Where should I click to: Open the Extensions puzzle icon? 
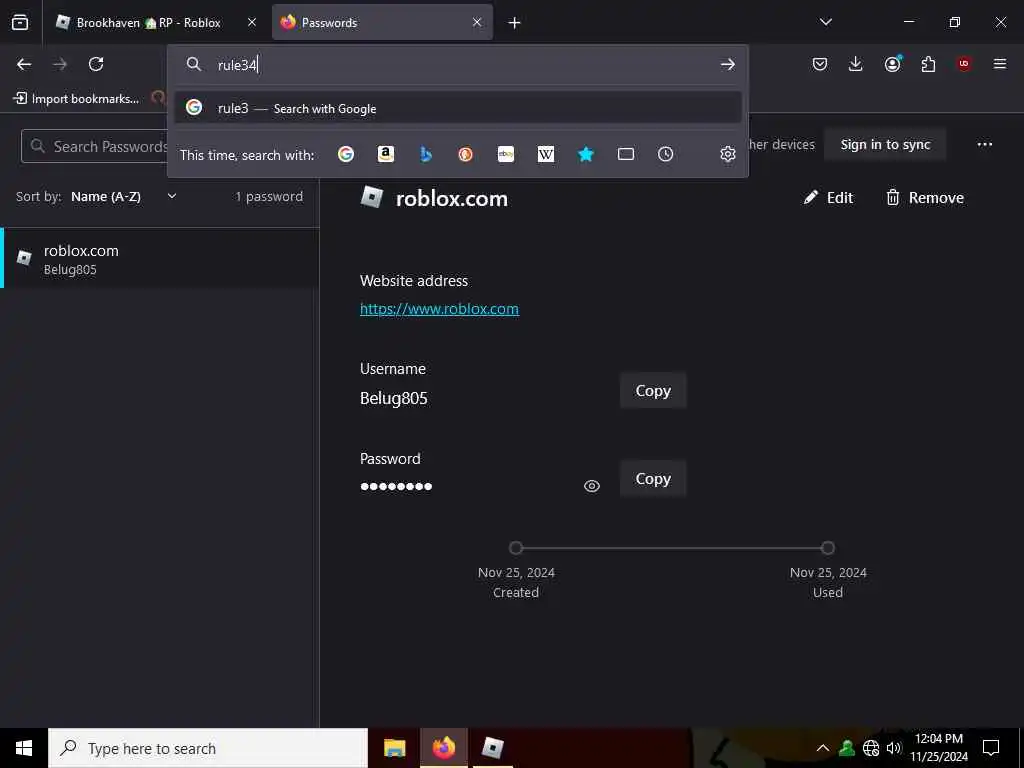(928, 64)
